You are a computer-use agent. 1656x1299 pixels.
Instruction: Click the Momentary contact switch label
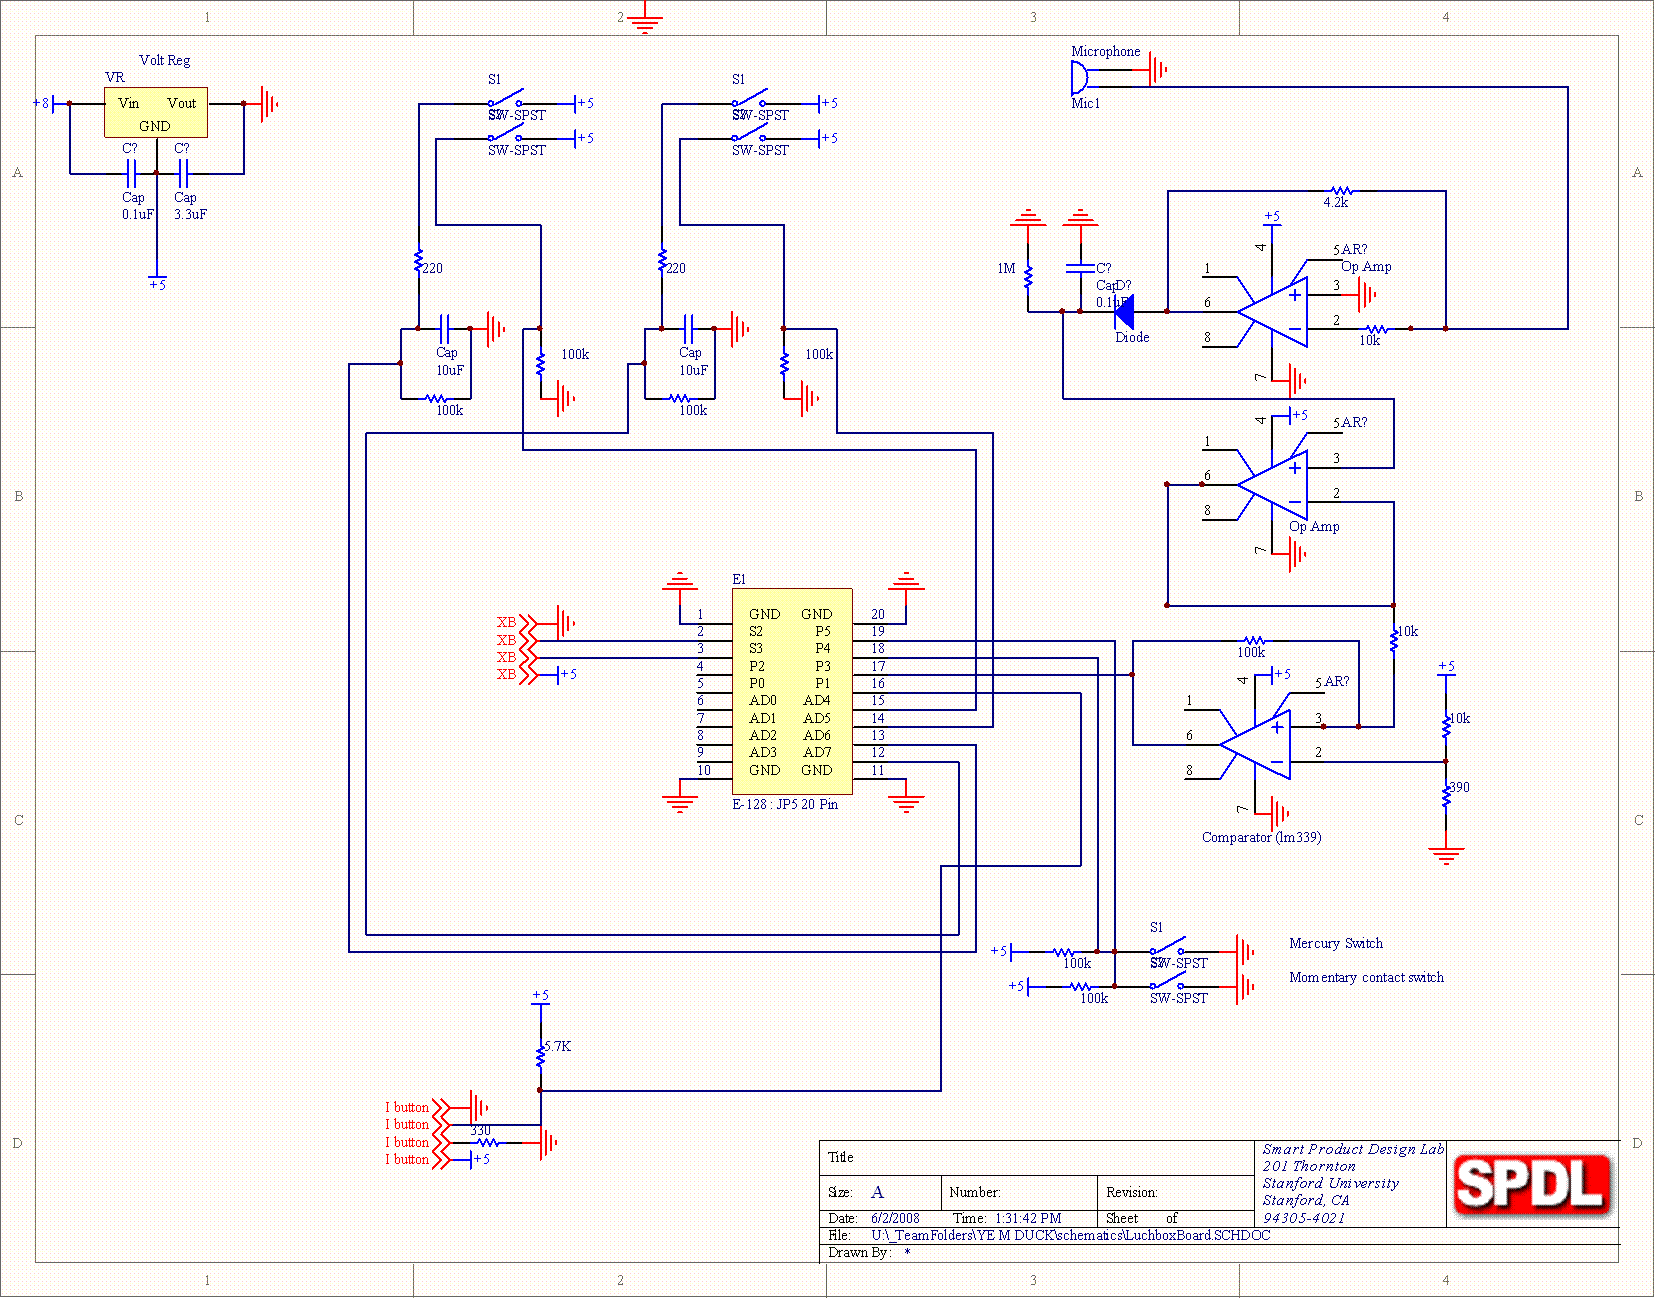(x=1366, y=977)
